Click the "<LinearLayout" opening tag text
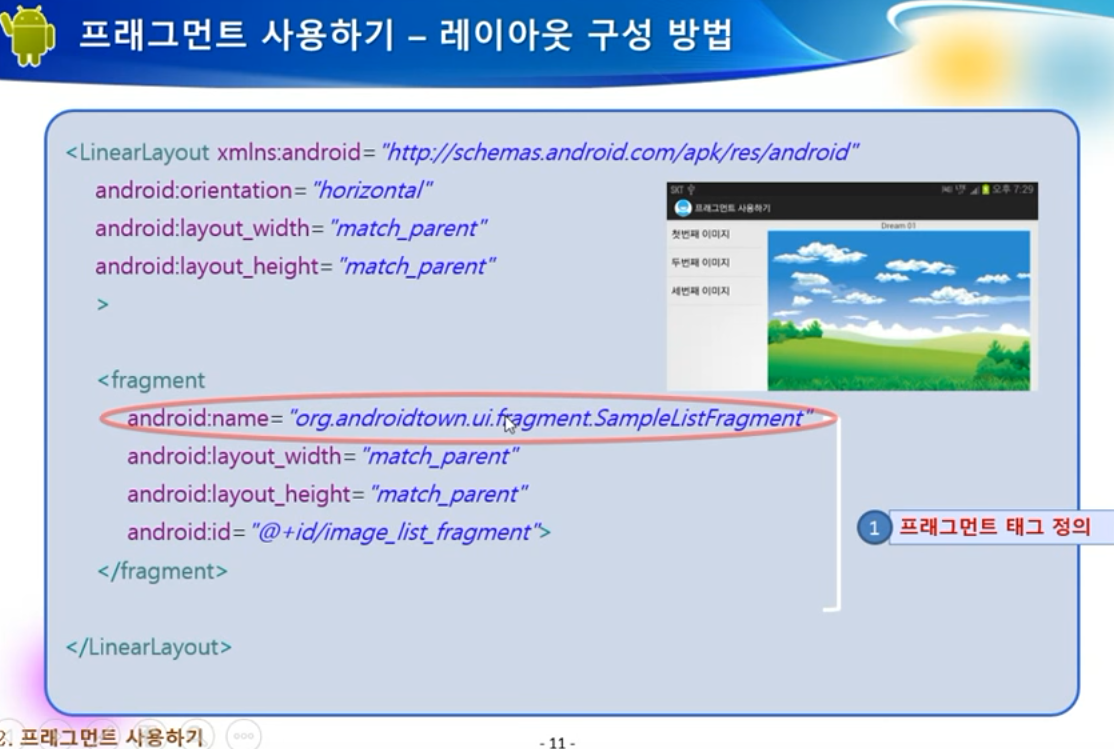The image size is (1114, 749). (x=137, y=152)
